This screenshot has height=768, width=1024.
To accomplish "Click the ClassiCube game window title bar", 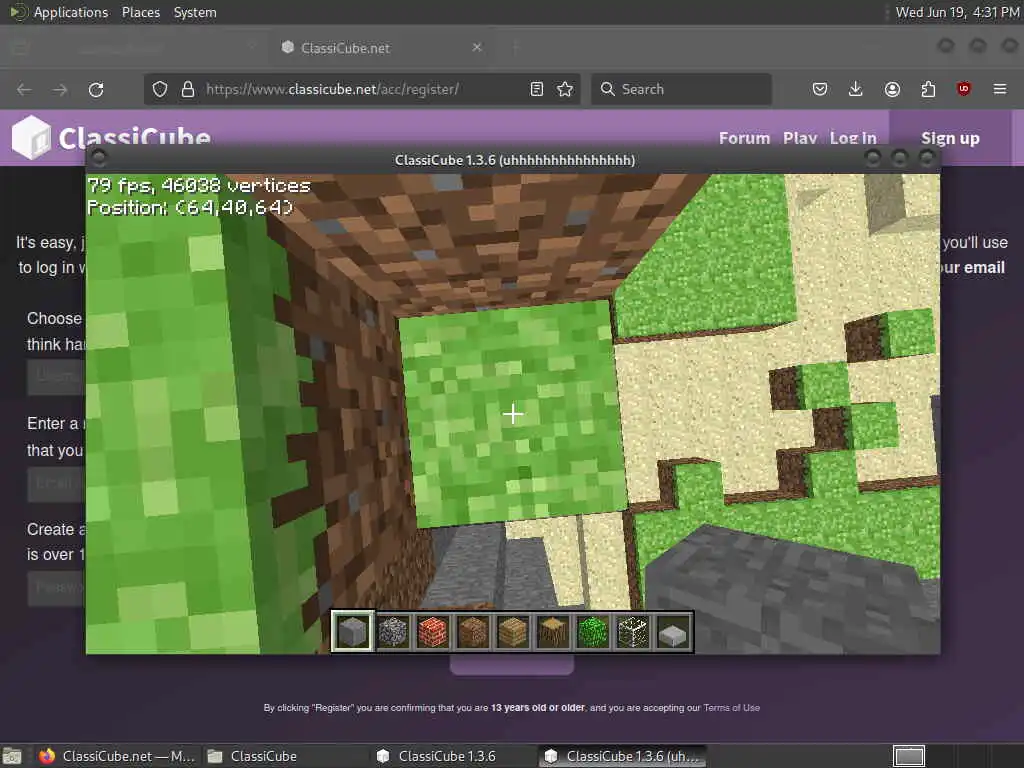I will (514, 160).
